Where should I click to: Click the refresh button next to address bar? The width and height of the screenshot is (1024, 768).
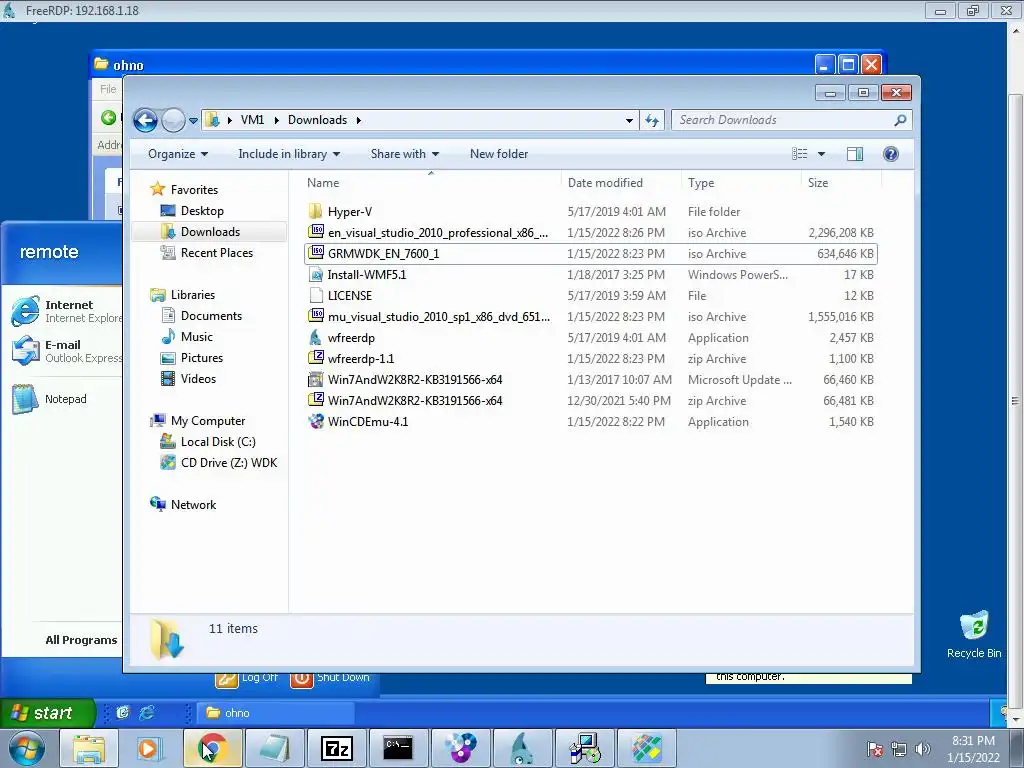652,120
